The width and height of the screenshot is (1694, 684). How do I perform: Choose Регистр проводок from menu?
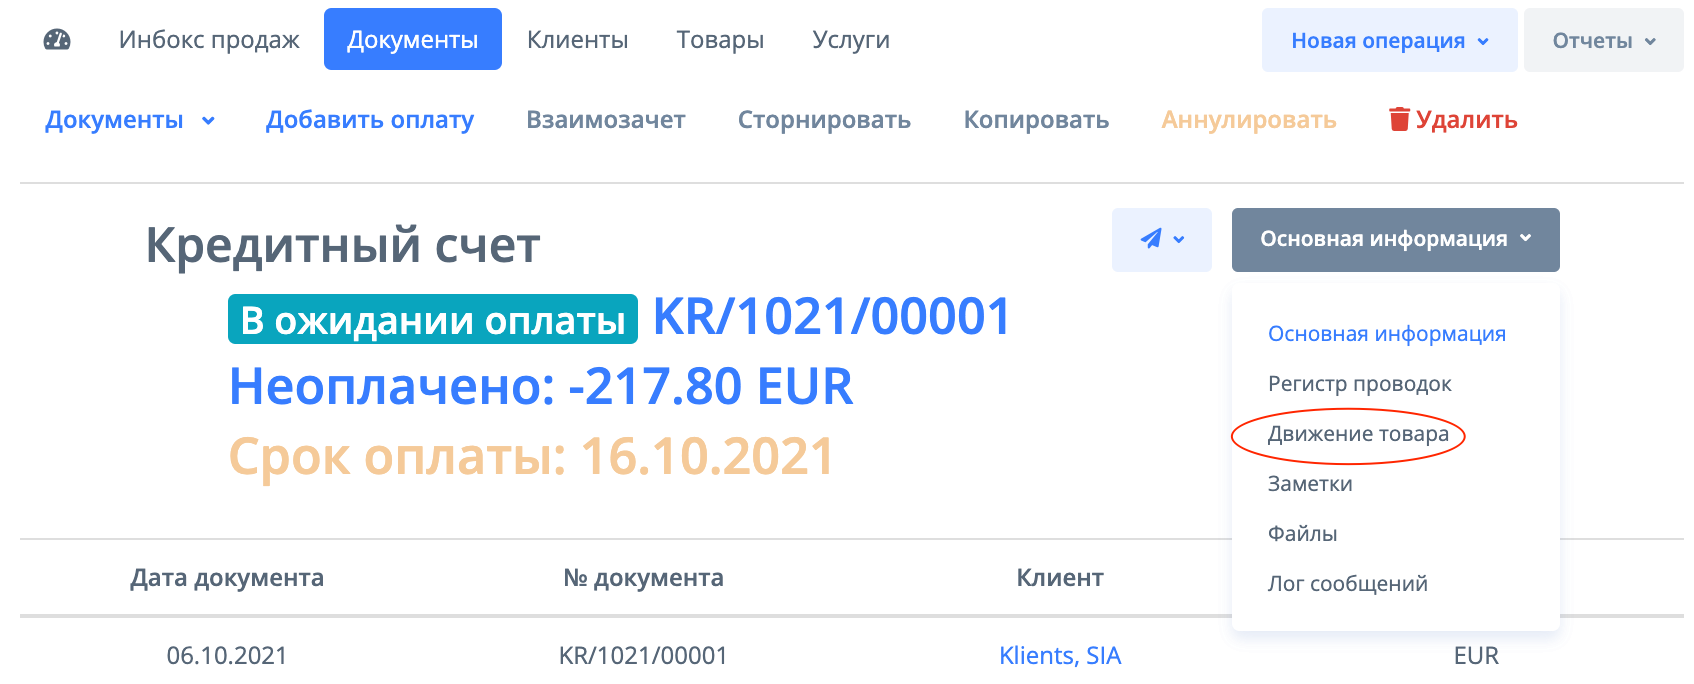point(1359,384)
